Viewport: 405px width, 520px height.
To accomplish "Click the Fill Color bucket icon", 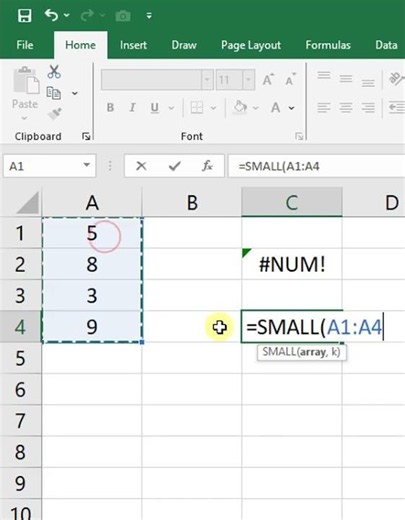I will (240, 107).
